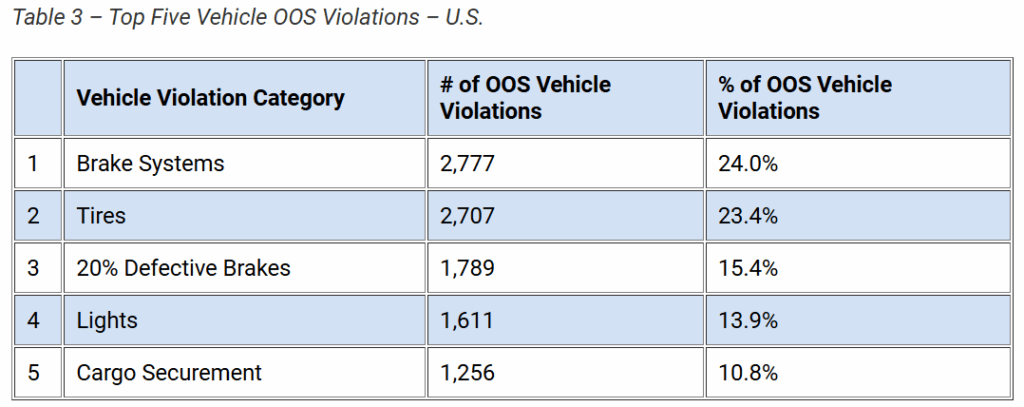The image size is (1024, 407).
Task: Select the 23.4% percentage cell
Action: (x=748, y=216)
